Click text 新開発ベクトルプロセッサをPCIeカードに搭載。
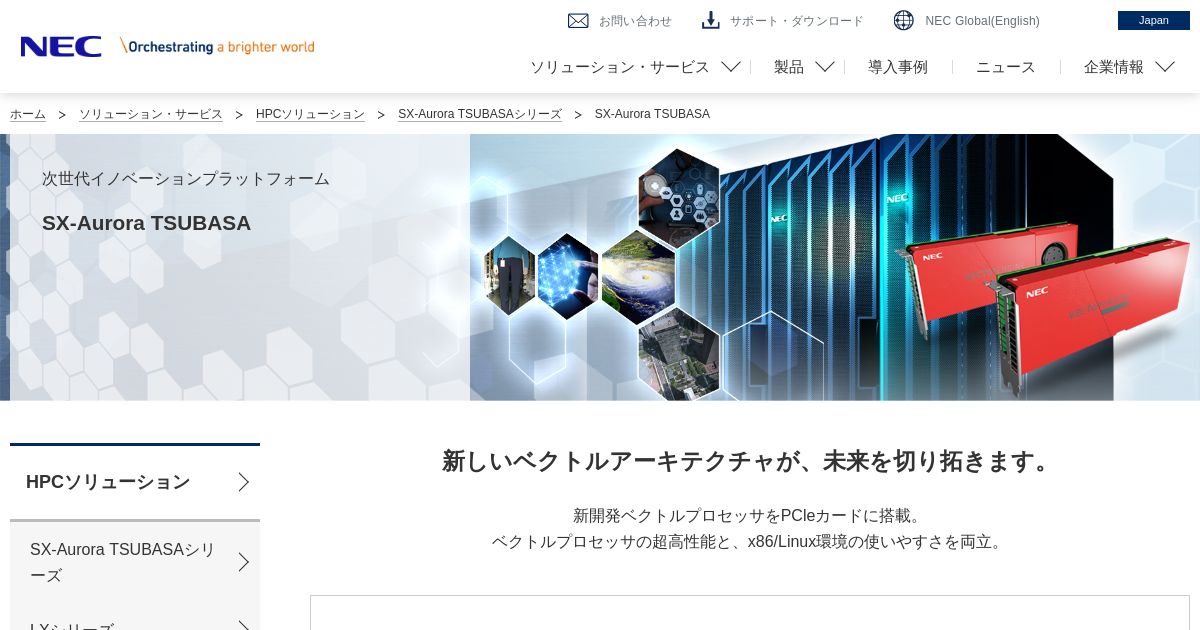 pyautogui.click(x=750, y=516)
